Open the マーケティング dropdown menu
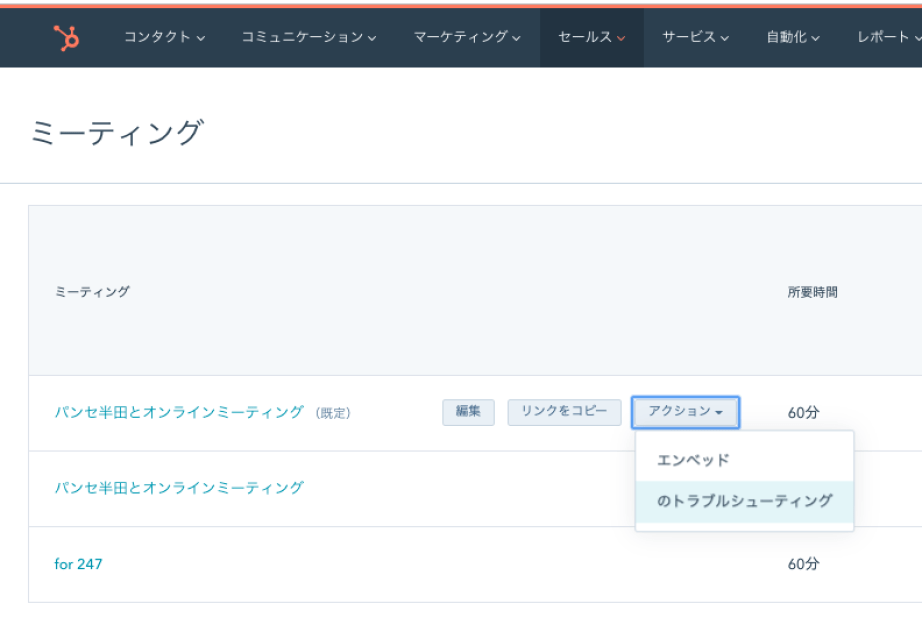 pos(467,38)
